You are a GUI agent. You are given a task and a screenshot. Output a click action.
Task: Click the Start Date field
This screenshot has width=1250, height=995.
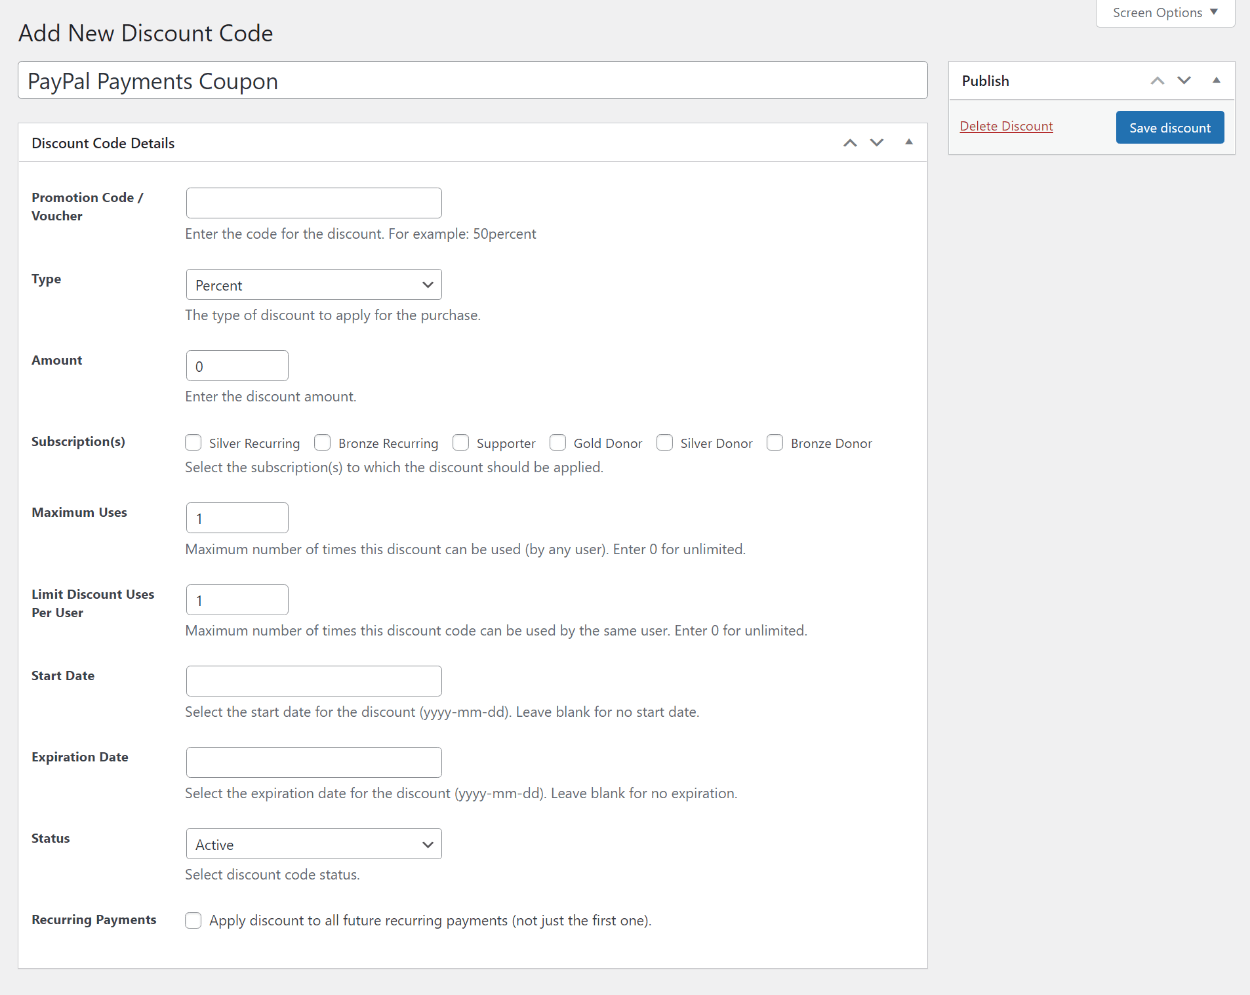[314, 681]
